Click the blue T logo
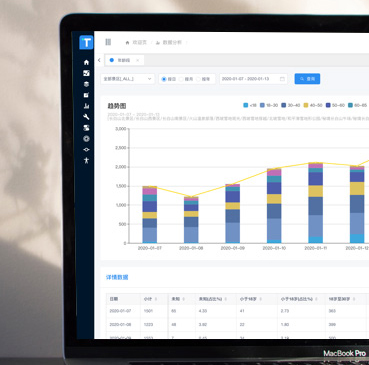The height and width of the screenshot is (365, 369). (x=86, y=42)
